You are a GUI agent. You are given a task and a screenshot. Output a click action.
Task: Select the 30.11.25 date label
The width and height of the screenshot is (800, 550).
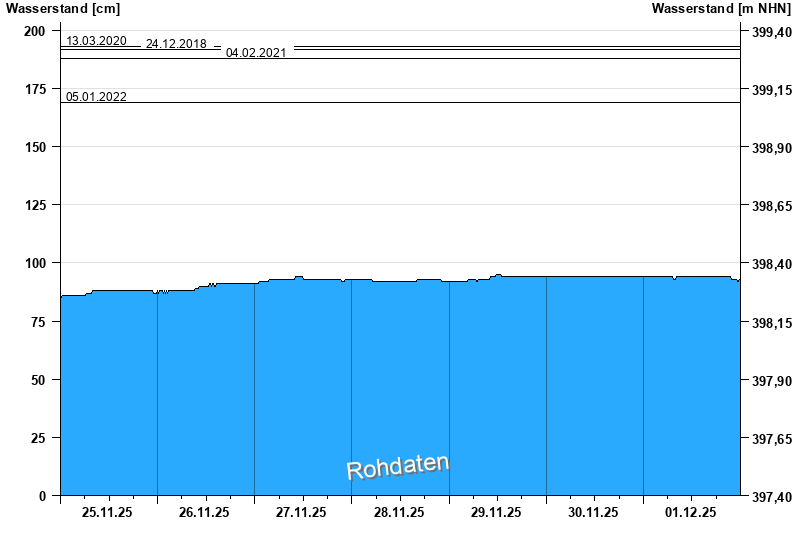593,513
